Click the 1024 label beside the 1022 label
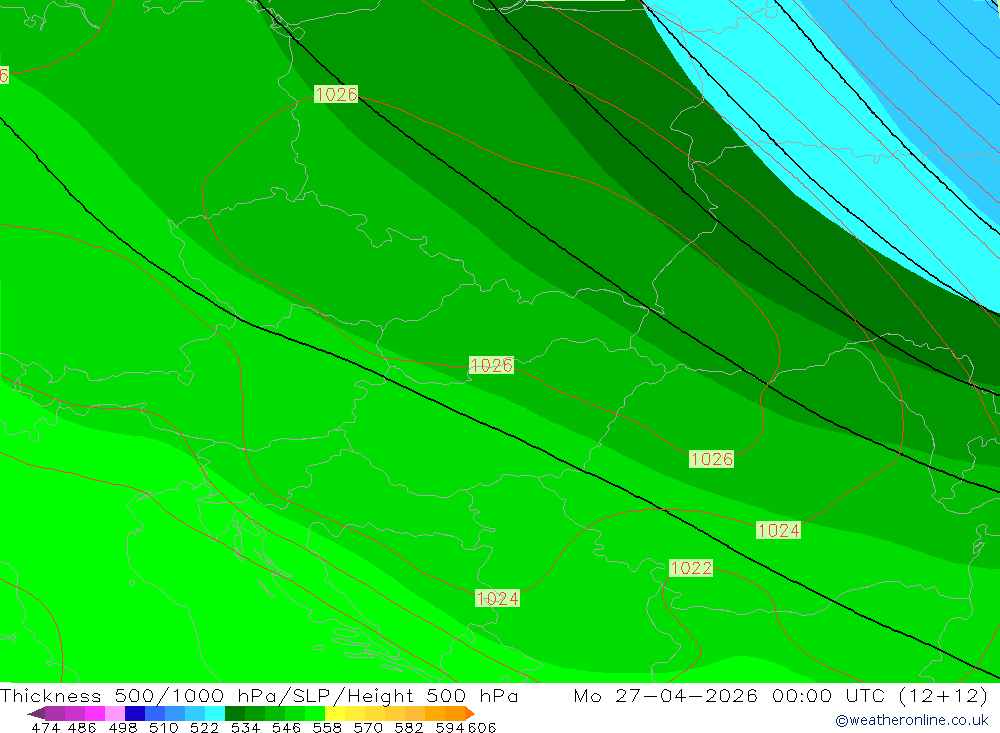 [778, 530]
